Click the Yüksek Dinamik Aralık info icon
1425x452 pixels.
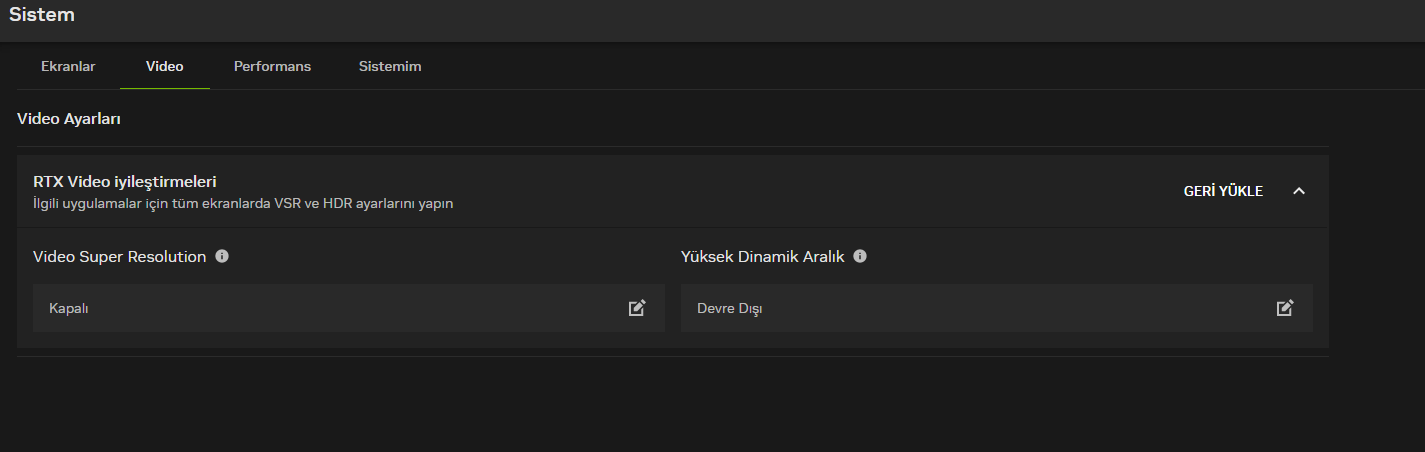click(860, 256)
